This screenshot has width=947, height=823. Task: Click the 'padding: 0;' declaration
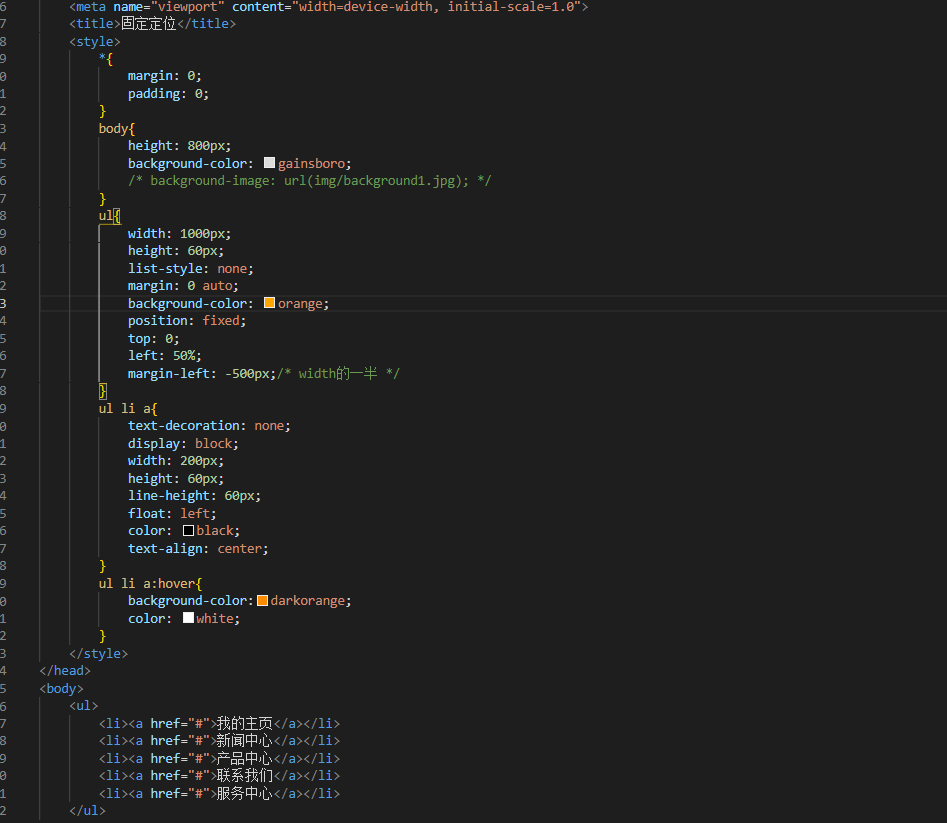tap(168, 94)
